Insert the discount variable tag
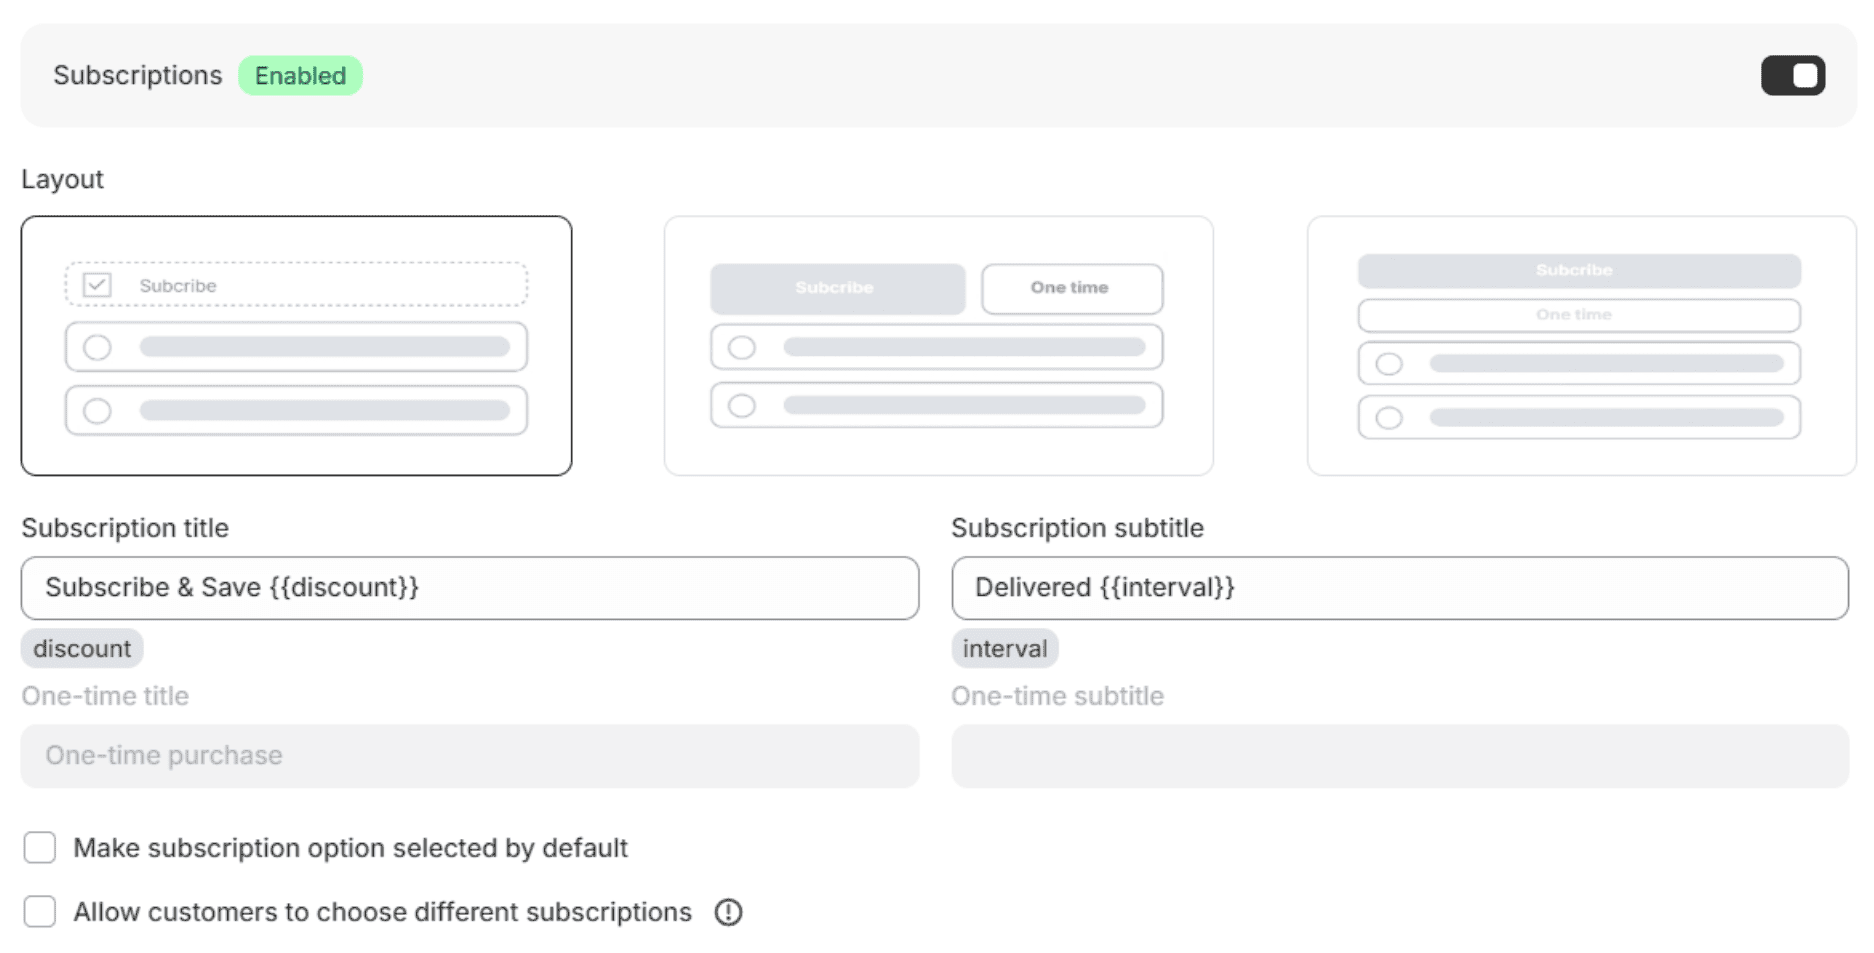Screen dimensions: 1874x953 [82, 649]
